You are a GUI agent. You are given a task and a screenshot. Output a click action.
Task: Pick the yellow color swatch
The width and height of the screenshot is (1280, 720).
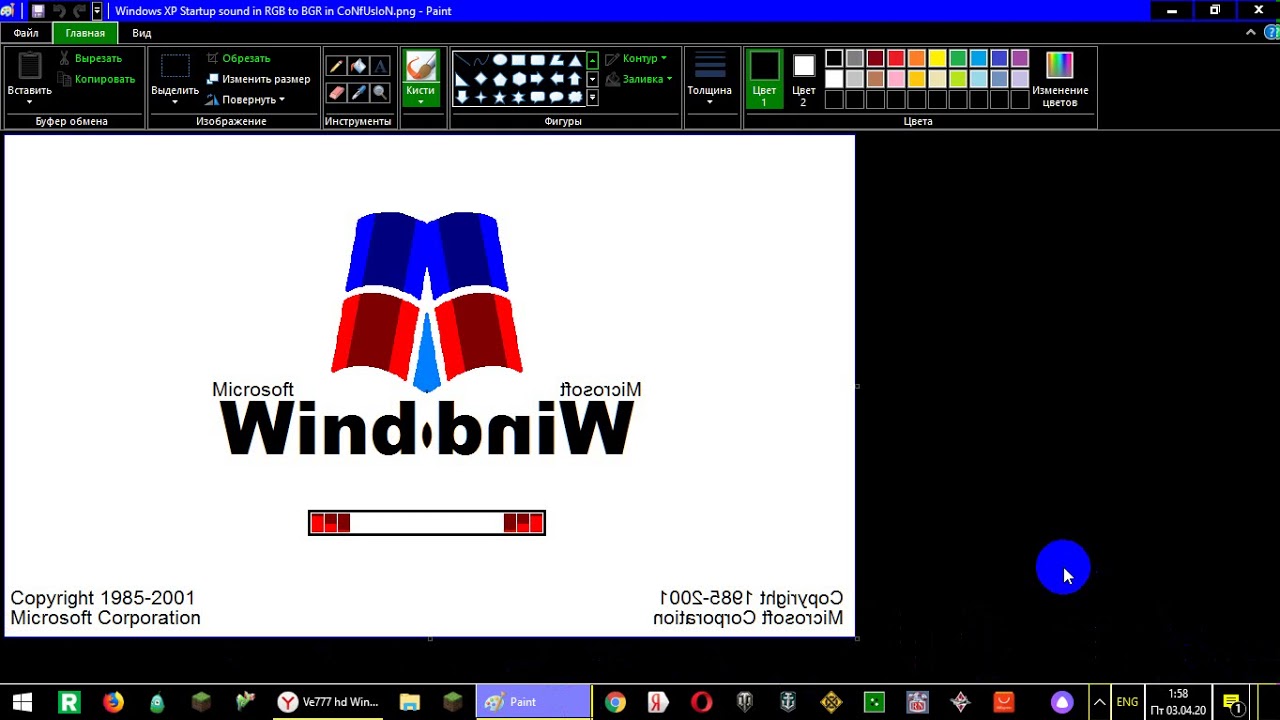(937, 58)
